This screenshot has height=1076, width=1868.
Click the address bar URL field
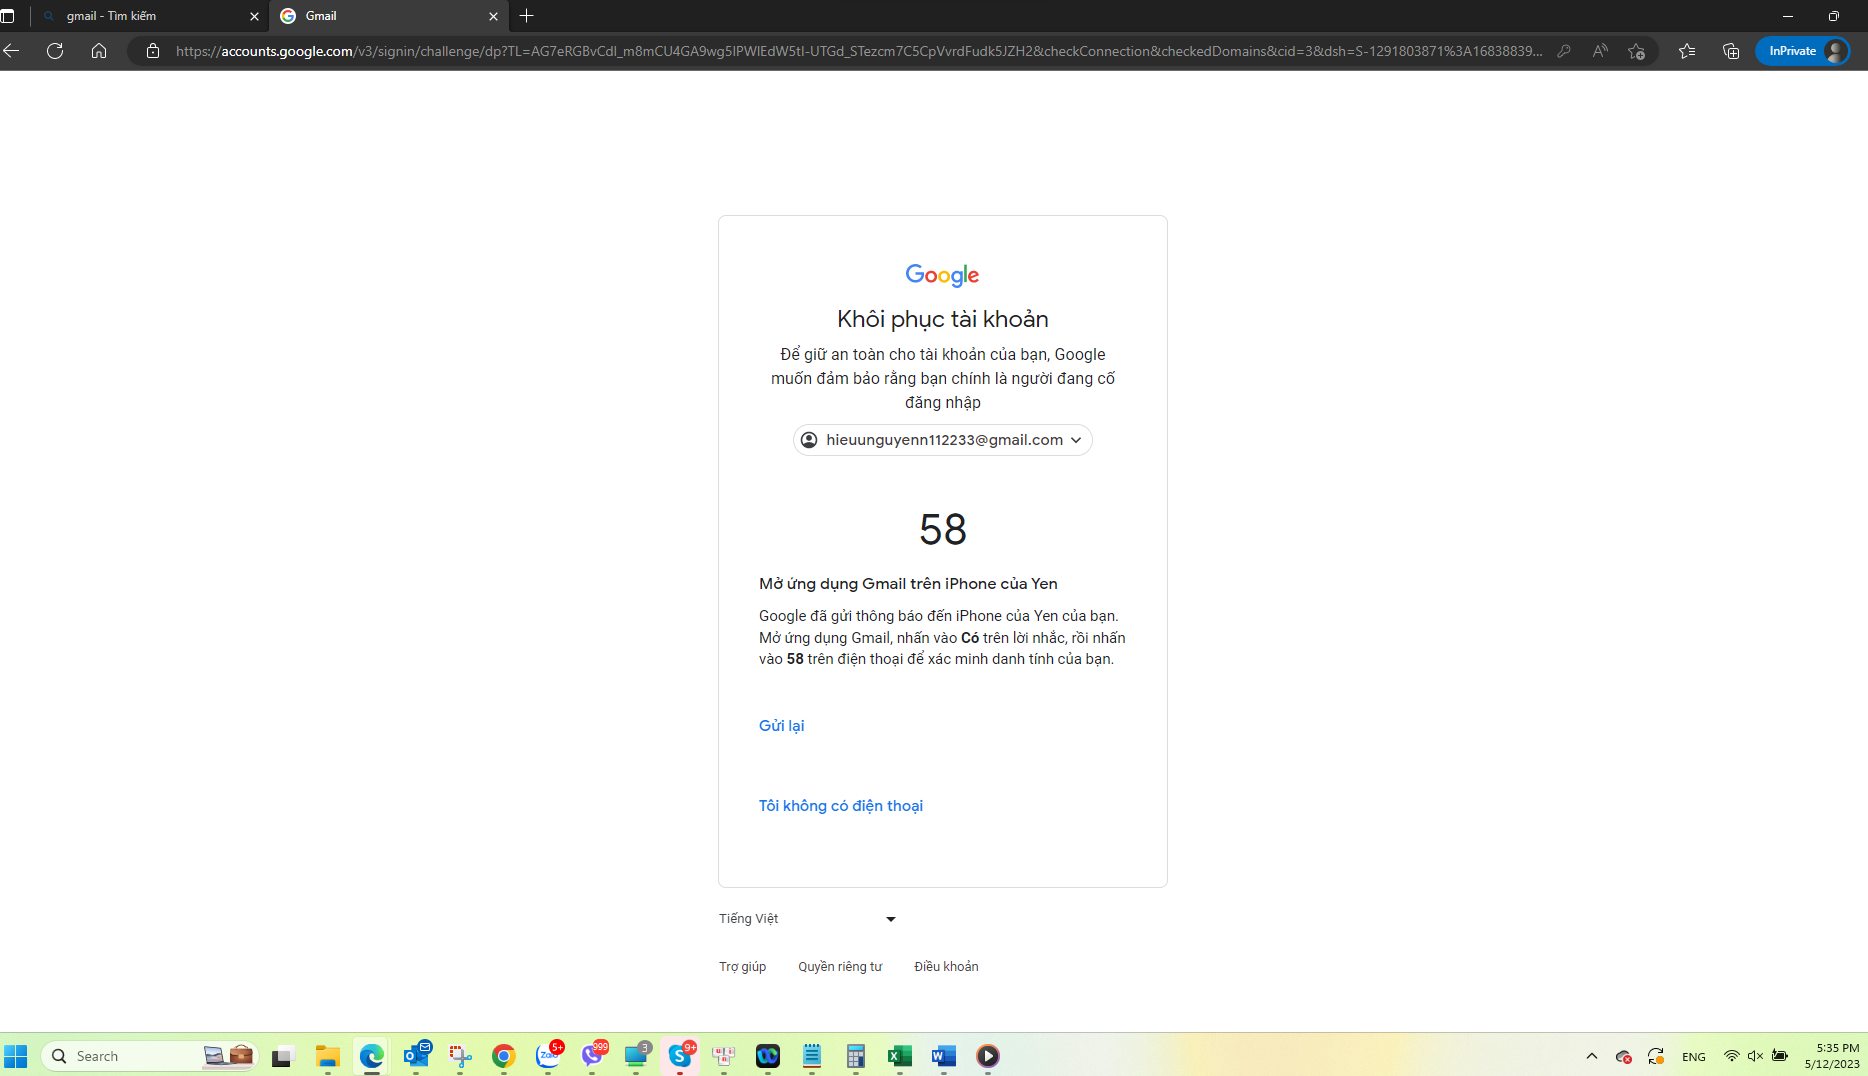pos(858,51)
